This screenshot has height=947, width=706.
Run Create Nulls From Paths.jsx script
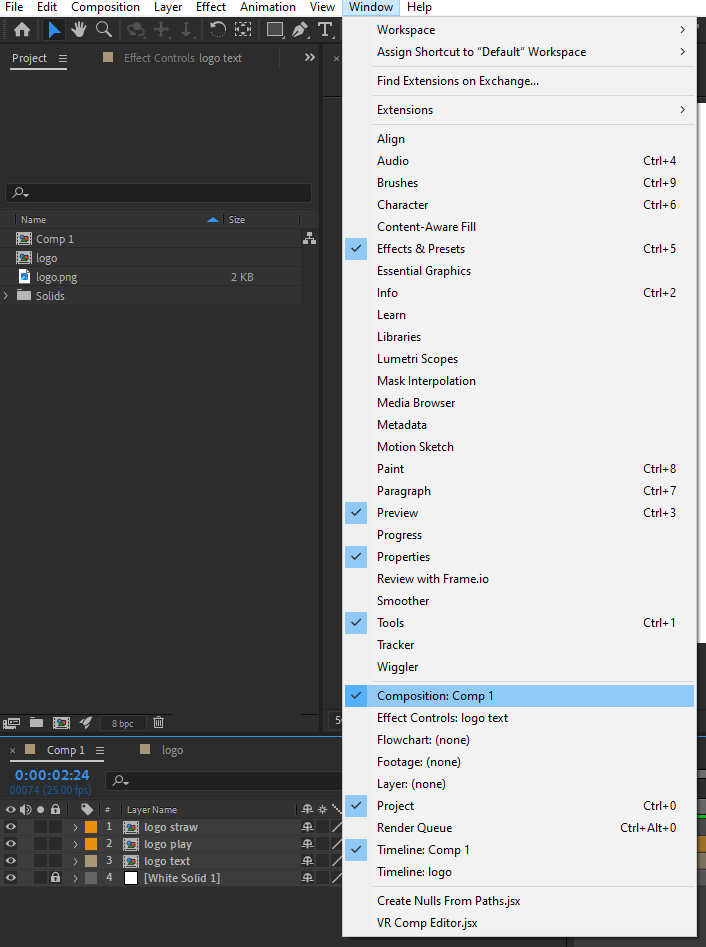point(519,901)
